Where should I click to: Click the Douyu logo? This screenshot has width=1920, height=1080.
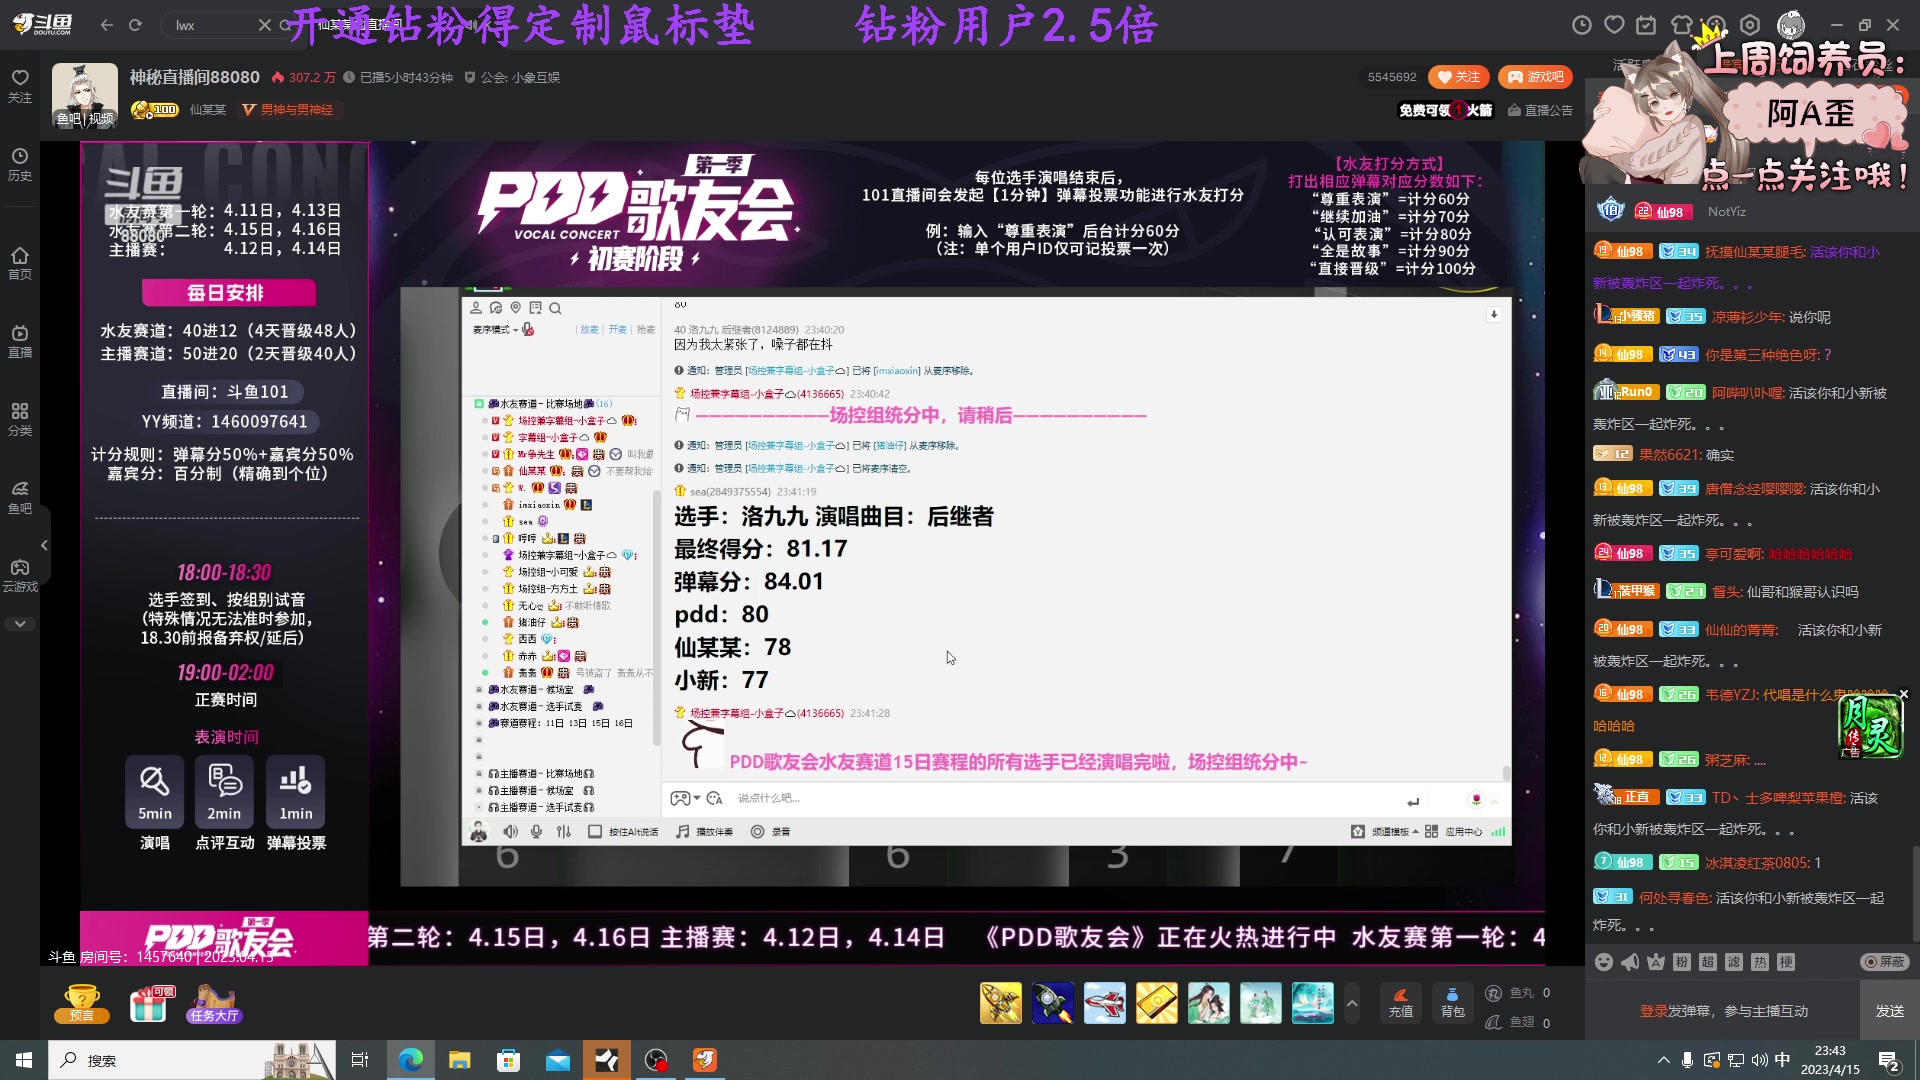point(43,24)
